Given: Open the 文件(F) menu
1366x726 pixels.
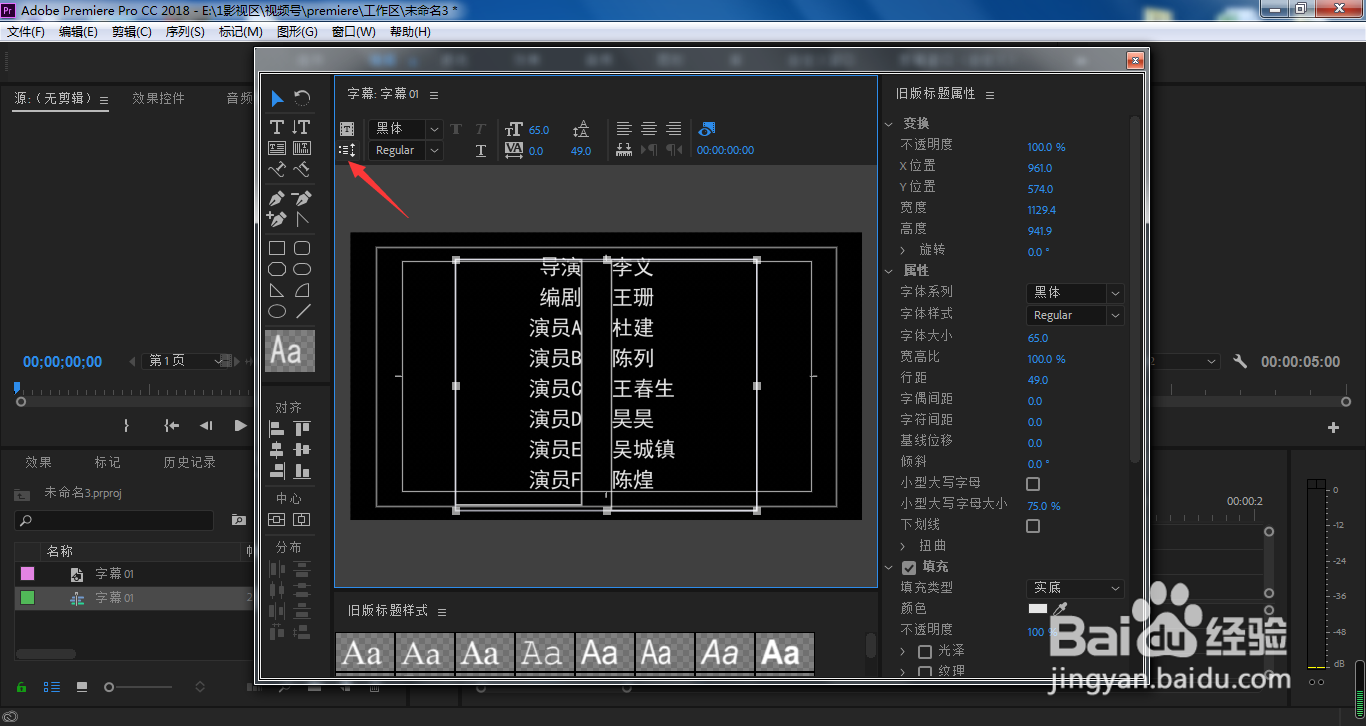Looking at the screenshot, I should click(26, 32).
